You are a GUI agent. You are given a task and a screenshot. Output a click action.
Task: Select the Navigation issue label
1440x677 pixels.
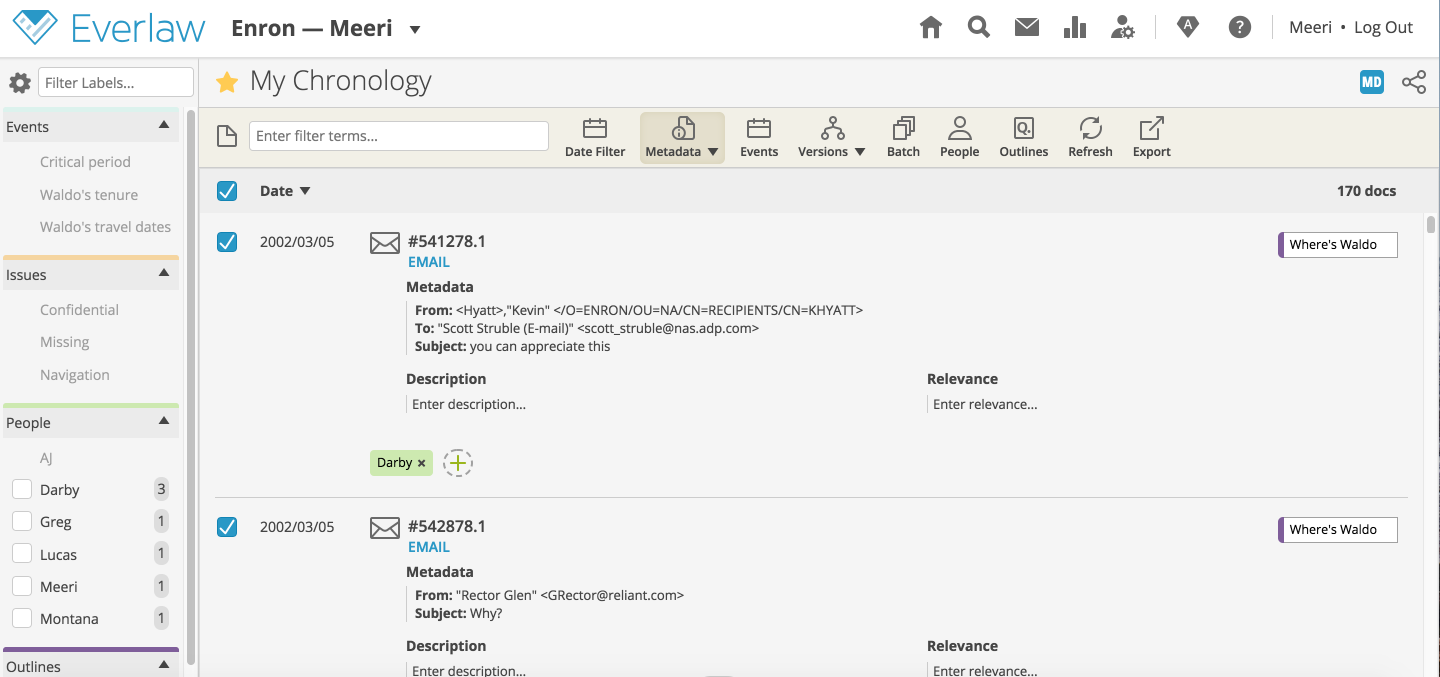[x=75, y=375]
